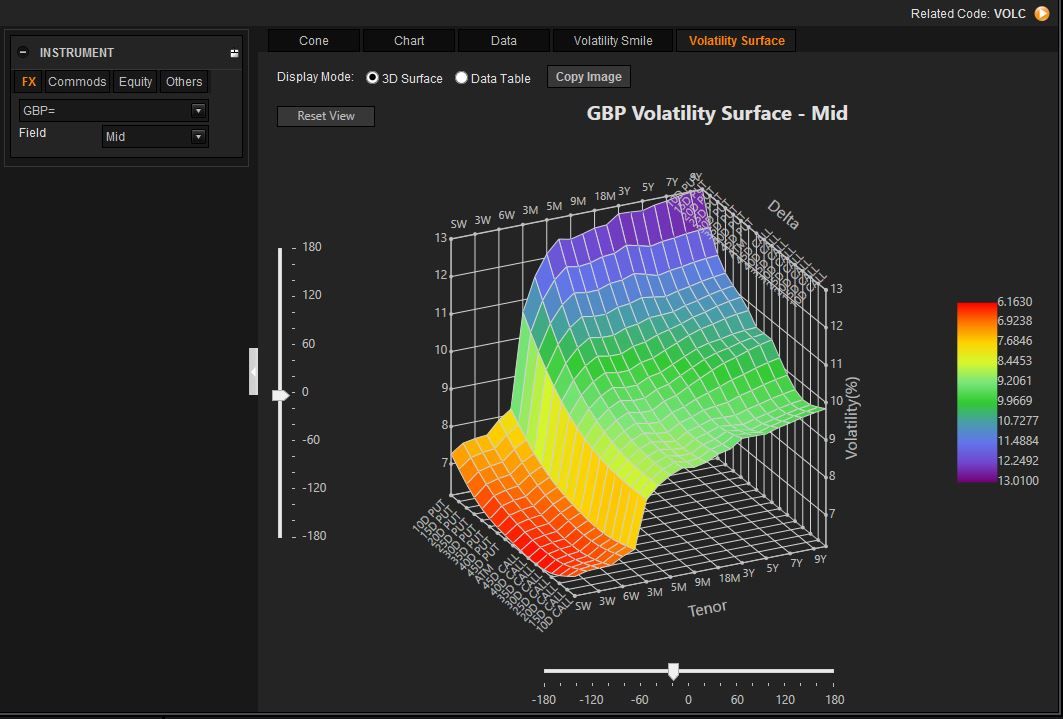Click the Reset View button

[x=326, y=116]
